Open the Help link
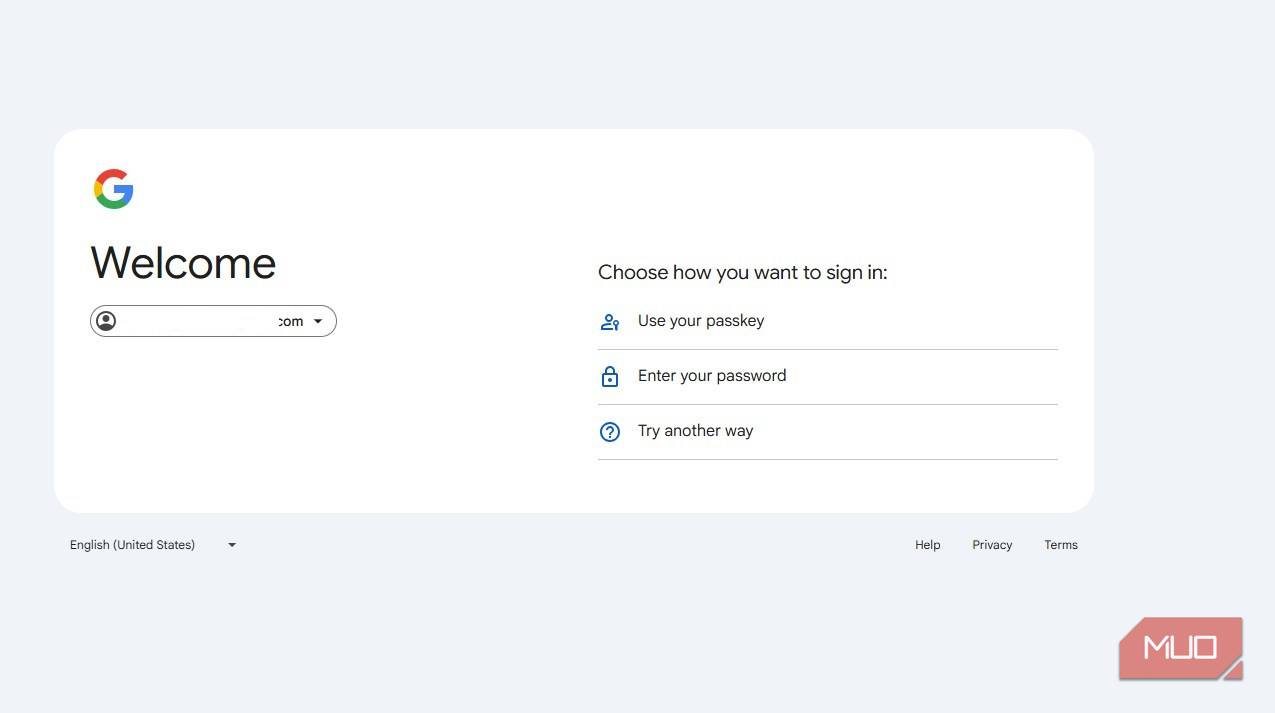Screen dimensions: 1275x713 click(x=926, y=544)
